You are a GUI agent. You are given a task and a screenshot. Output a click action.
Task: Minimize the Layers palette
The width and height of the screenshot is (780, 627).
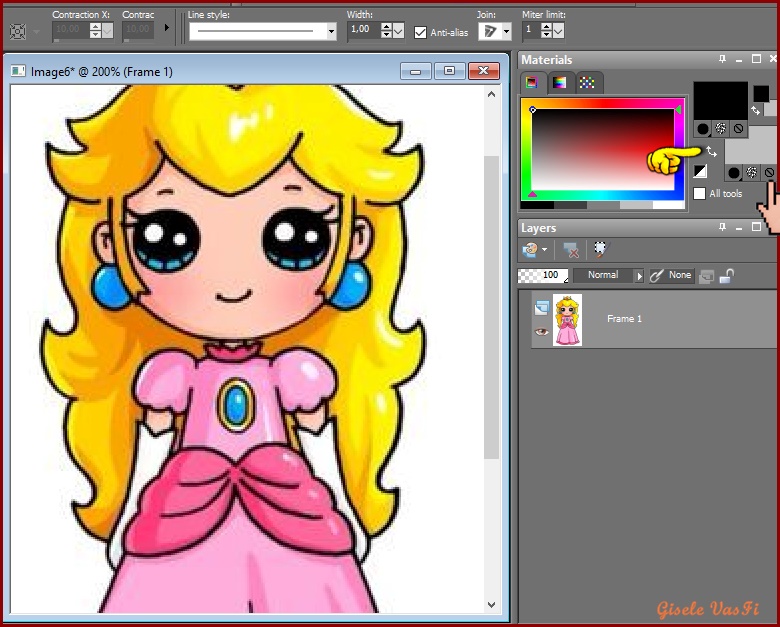click(x=739, y=228)
